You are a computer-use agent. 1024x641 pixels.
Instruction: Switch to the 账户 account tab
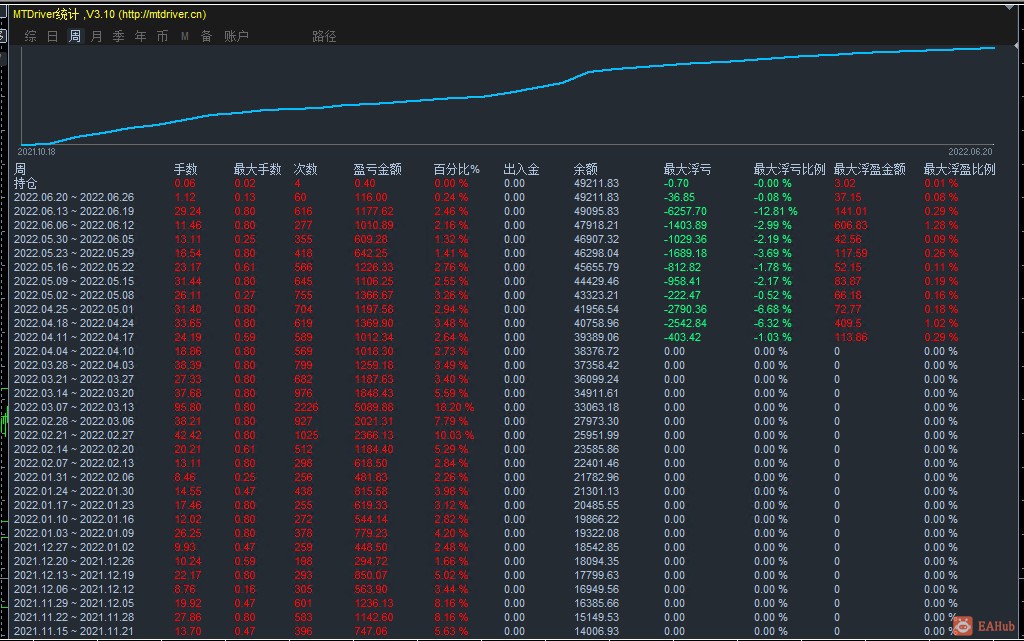[236, 37]
